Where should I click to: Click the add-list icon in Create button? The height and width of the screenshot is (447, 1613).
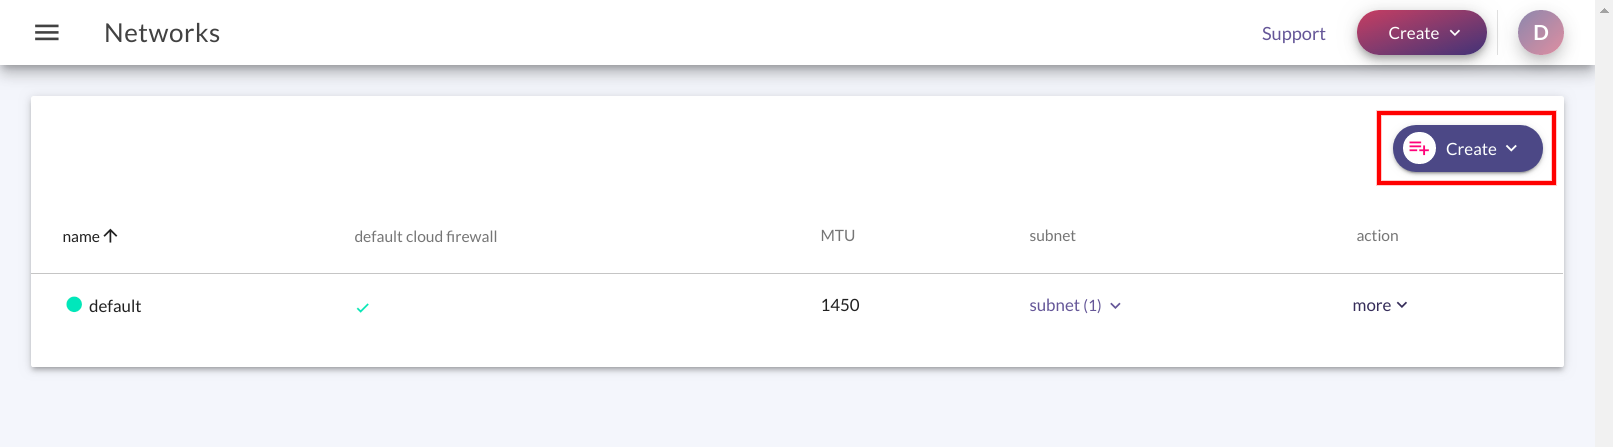pyautogui.click(x=1419, y=149)
